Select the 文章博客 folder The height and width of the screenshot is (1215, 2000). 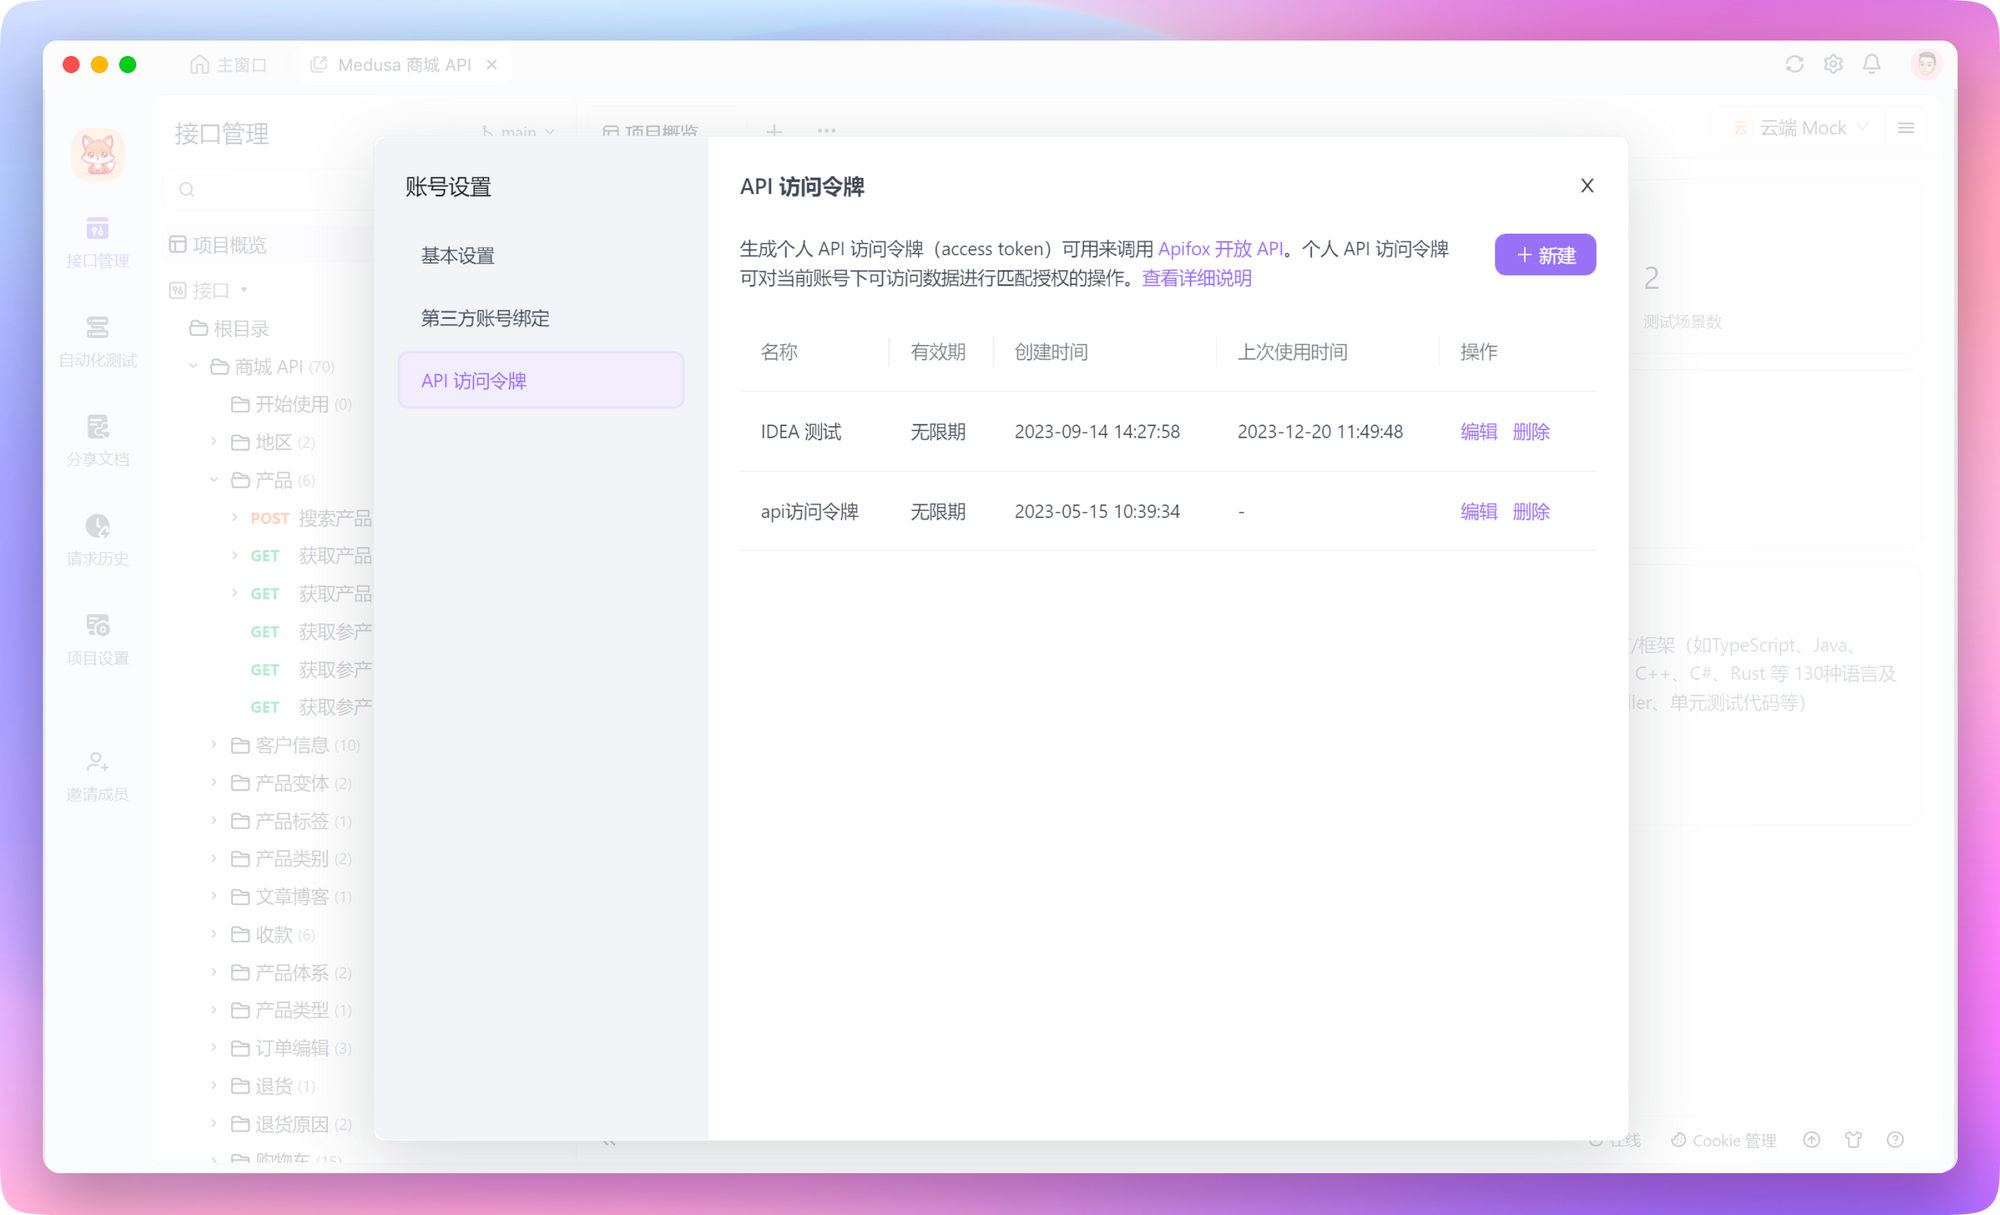[291, 897]
